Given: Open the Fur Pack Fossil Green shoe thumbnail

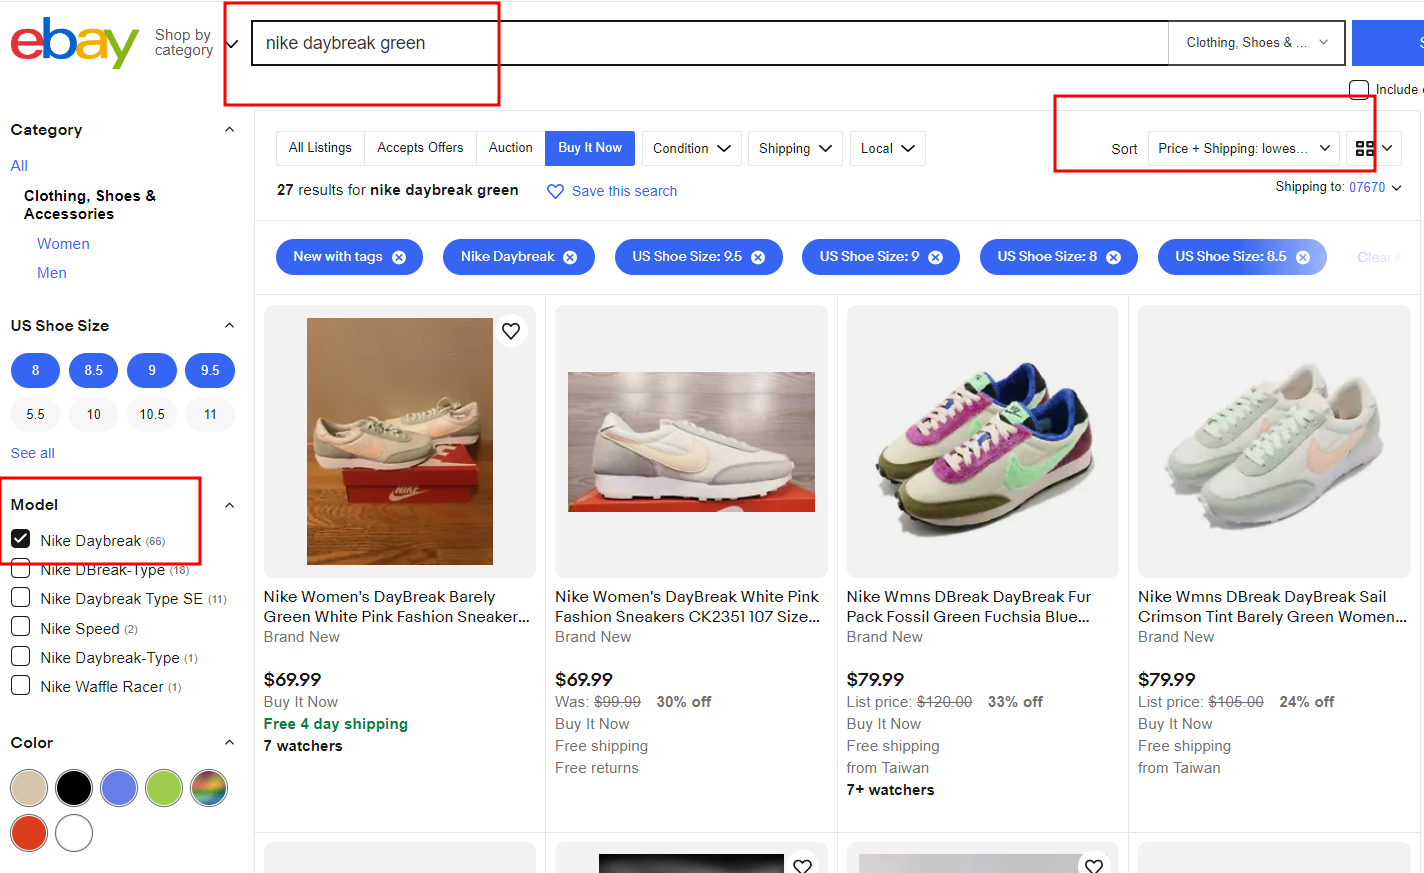Looking at the screenshot, I should click(983, 441).
